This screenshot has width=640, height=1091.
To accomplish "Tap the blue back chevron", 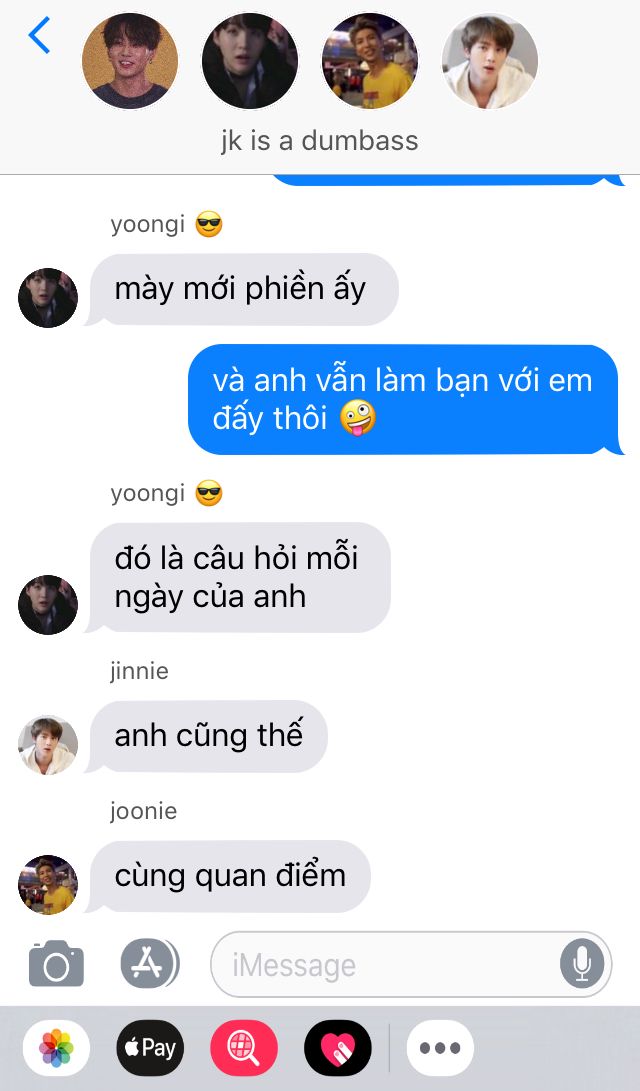I will 39,35.
